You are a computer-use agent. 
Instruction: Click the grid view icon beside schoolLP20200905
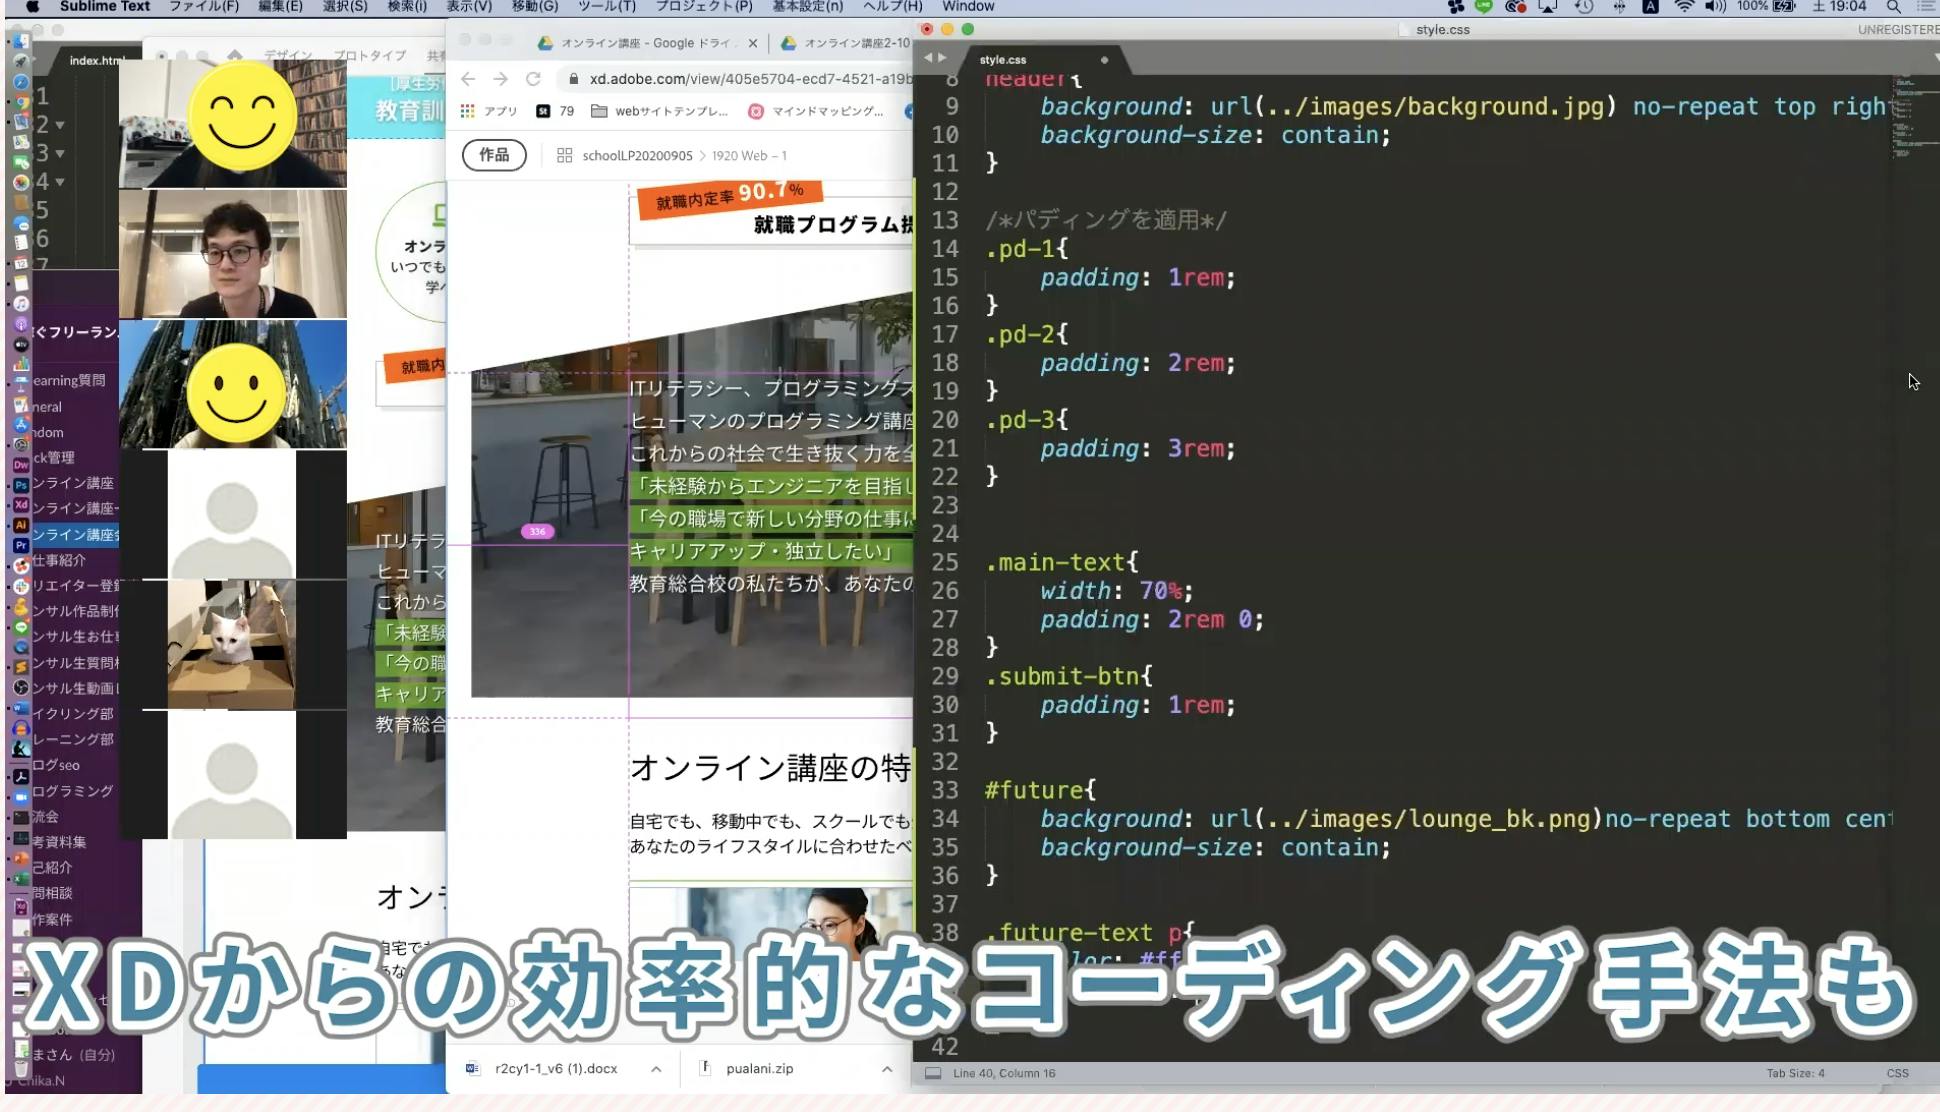[x=565, y=157]
